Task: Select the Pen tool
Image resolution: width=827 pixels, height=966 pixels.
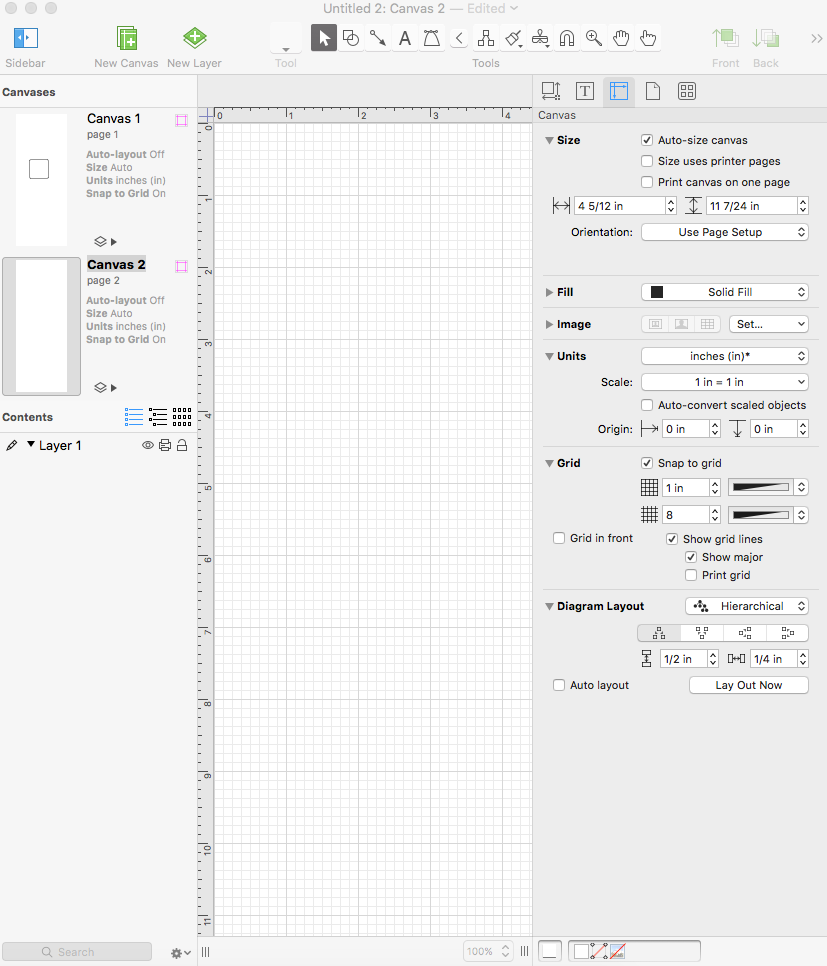Action: pos(432,38)
